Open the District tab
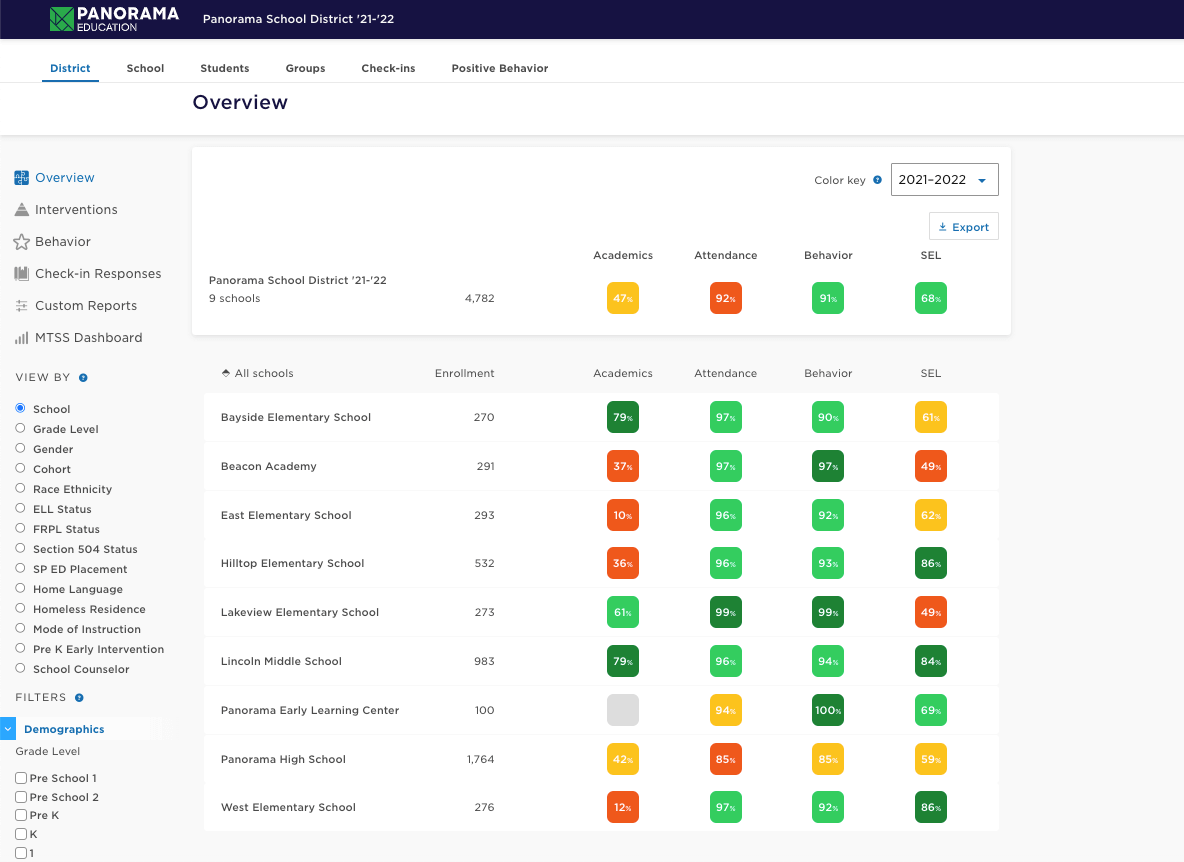Image resolution: width=1184 pixels, height=862 pixels. (x=70, y=68)
